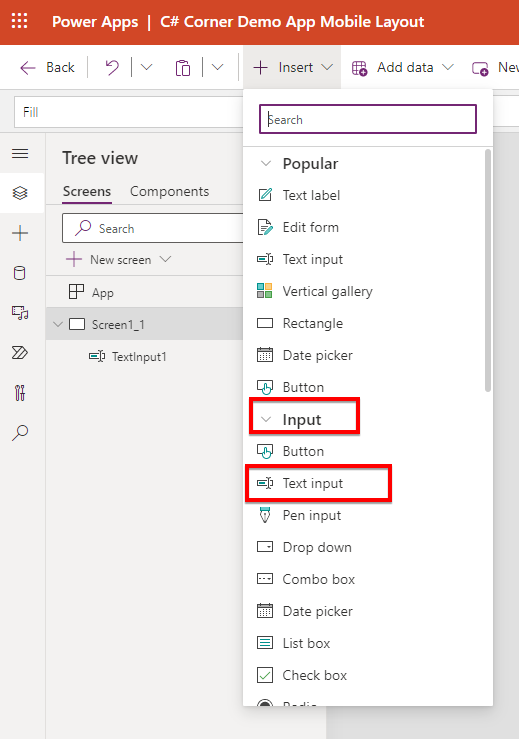Click the Paste clipboard icon
Screen dimensions: 519x739
(x=183, y=68)
